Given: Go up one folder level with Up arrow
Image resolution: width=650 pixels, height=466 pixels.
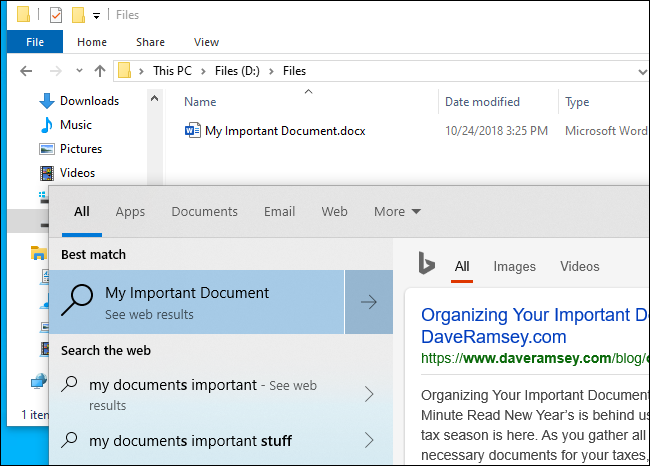Looking at the screenshot, I should point(99,71).
